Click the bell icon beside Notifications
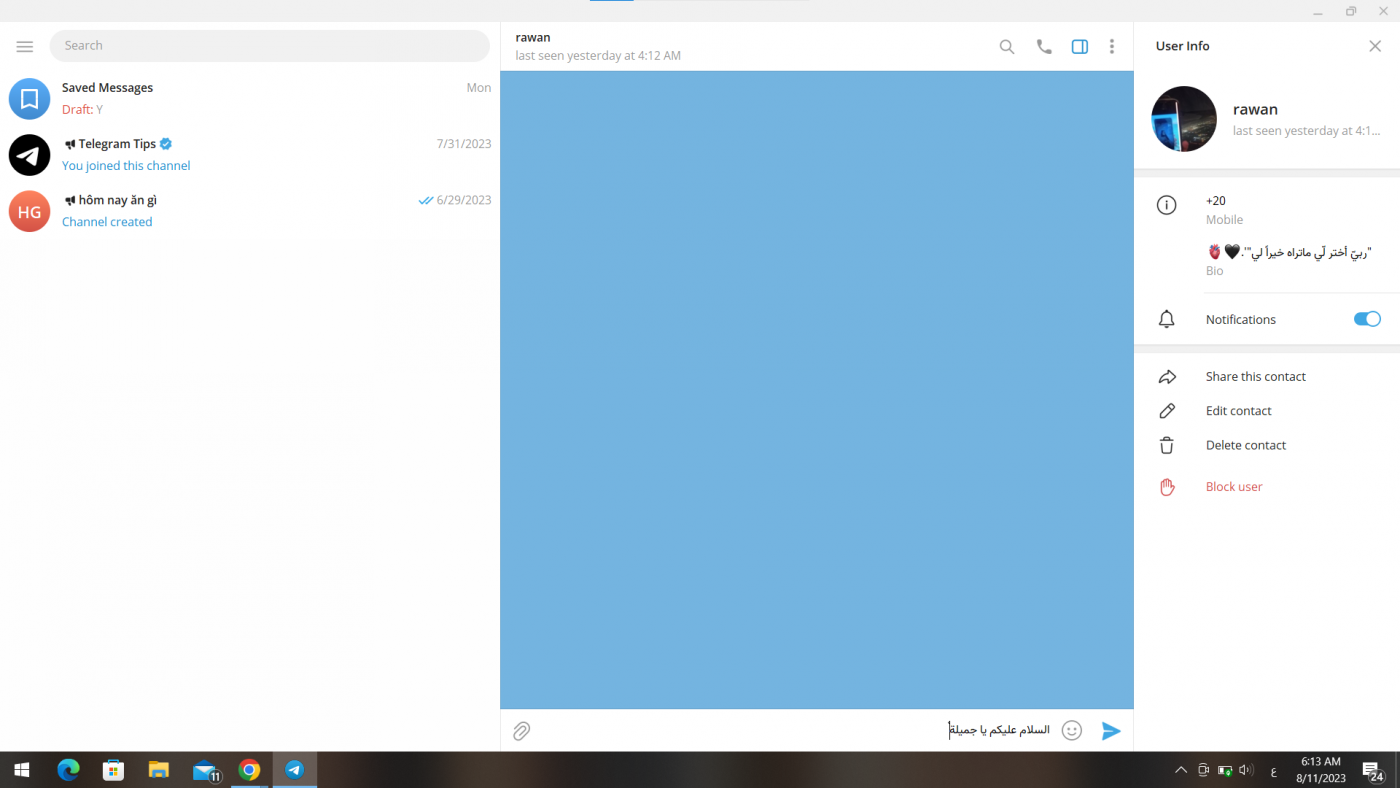This screenshot has width=1400, height=788. tap(1166, 319)
